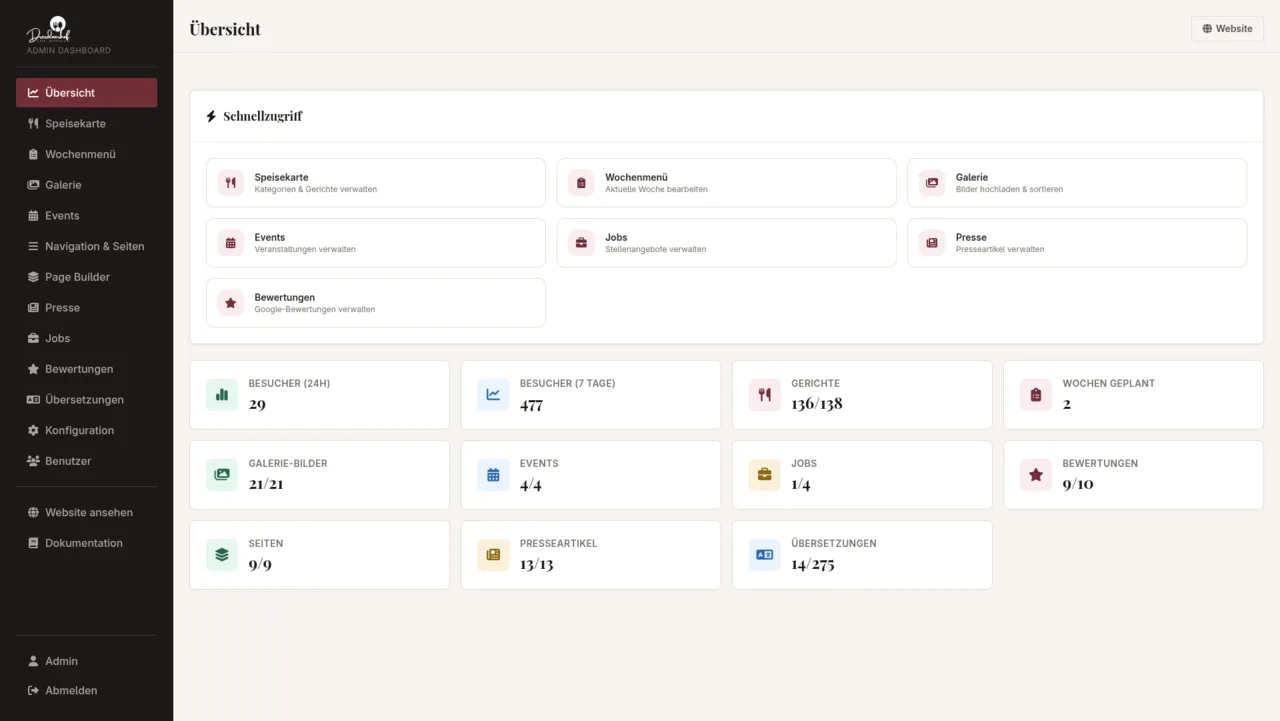Open the Dokumentation link
The image size is (1280, 721).
[x=86, y=543]
